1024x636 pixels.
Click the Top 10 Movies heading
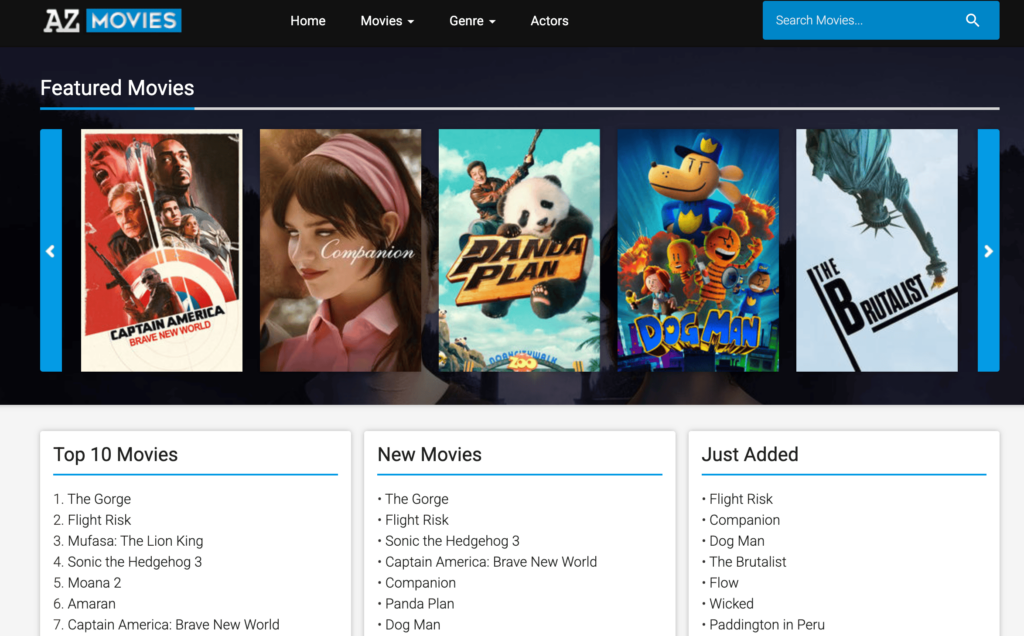click(x=116, y=454)
